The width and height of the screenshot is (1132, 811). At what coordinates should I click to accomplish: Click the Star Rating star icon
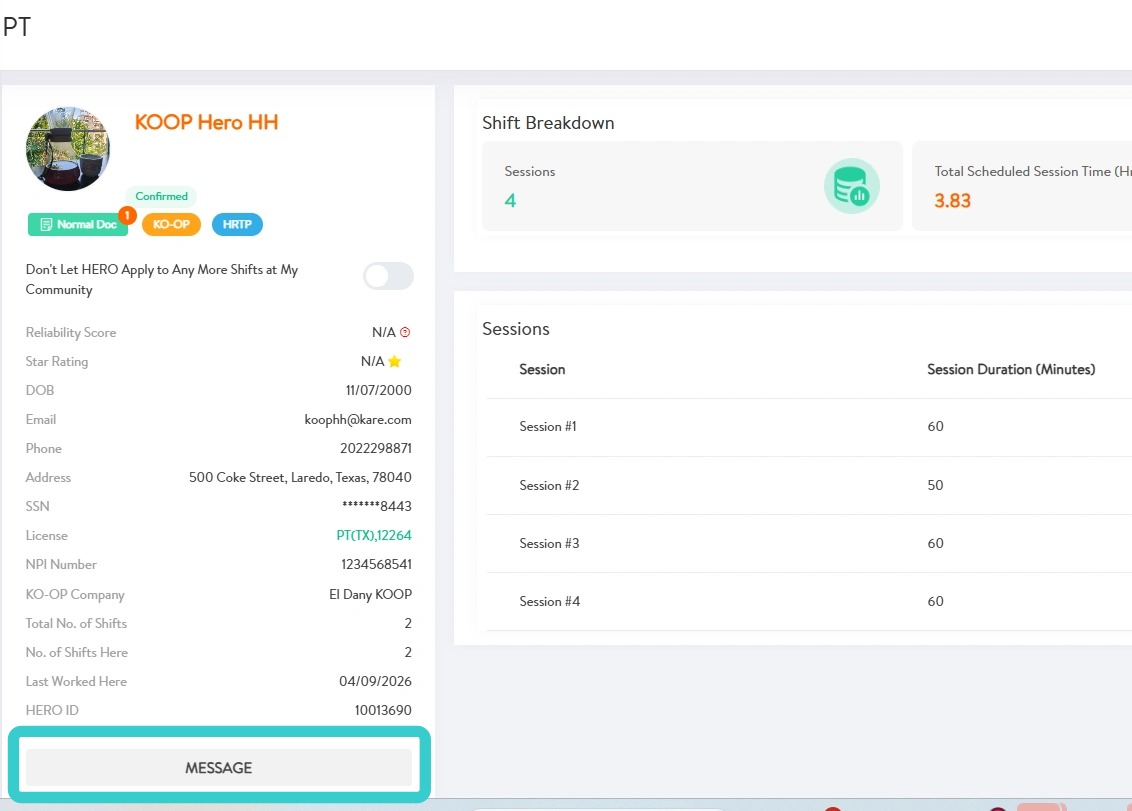[394, 361]
